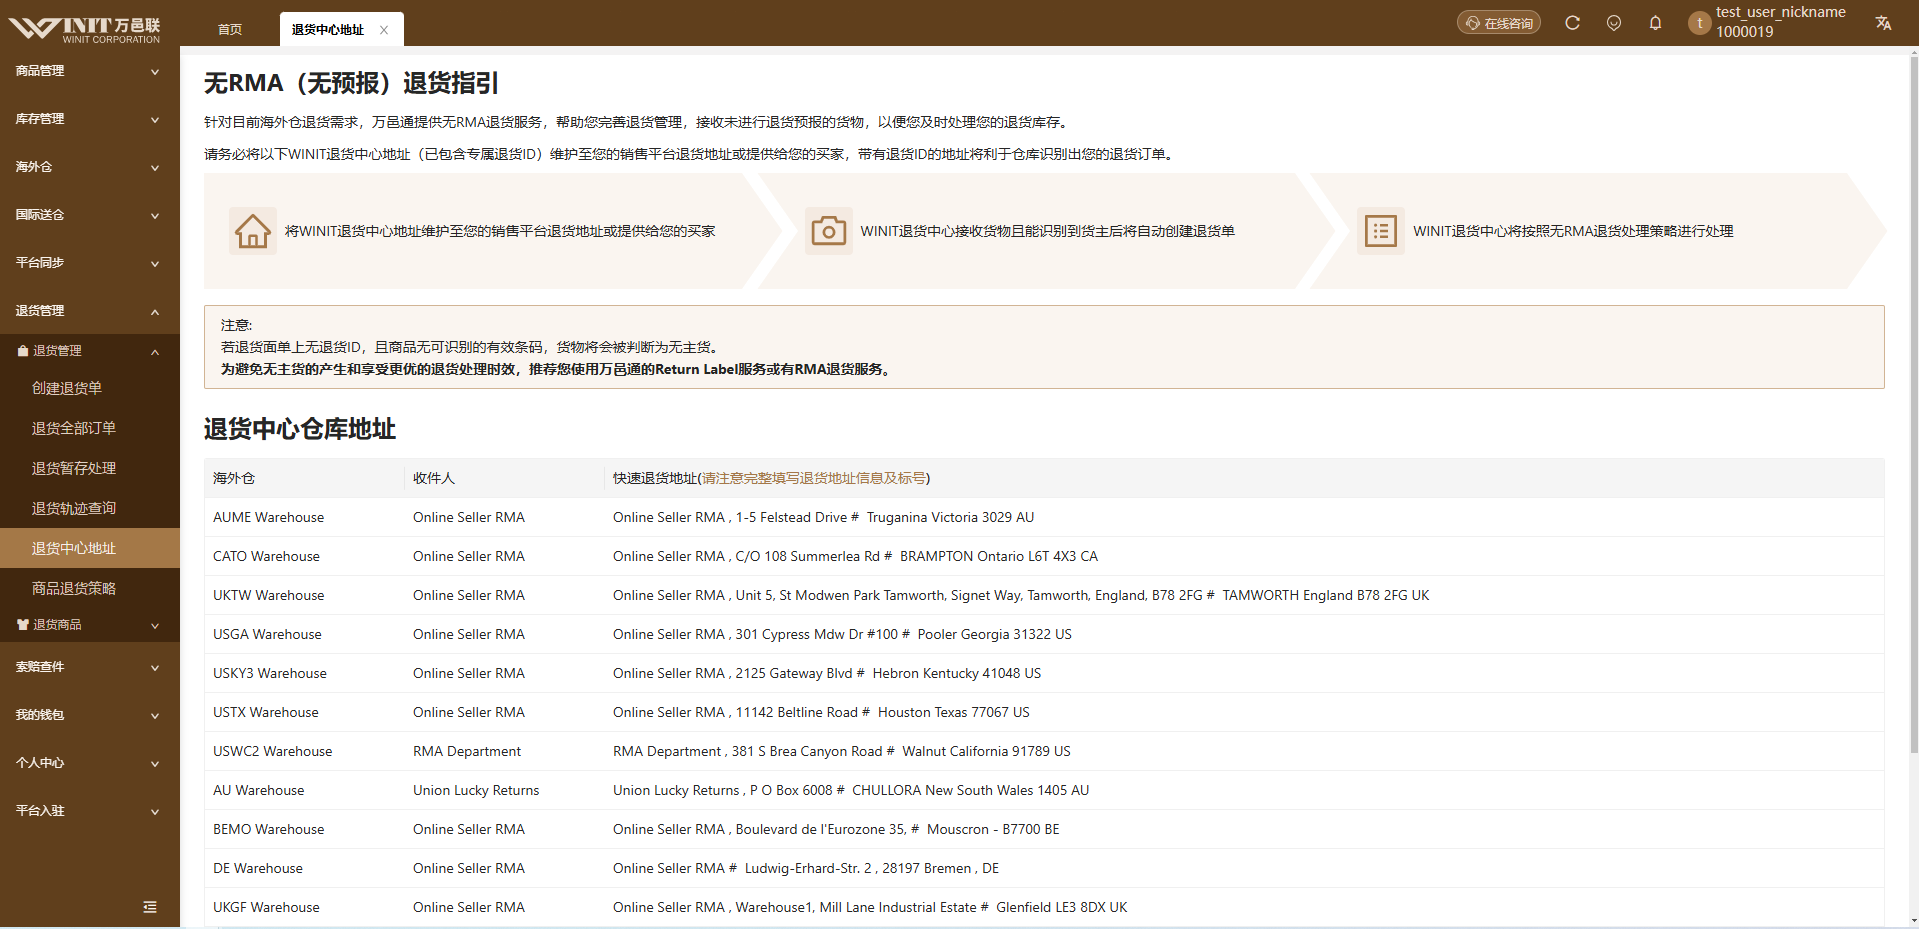Expand the 国际送仓 menu

pyautogui.click(x=90, y=215)
